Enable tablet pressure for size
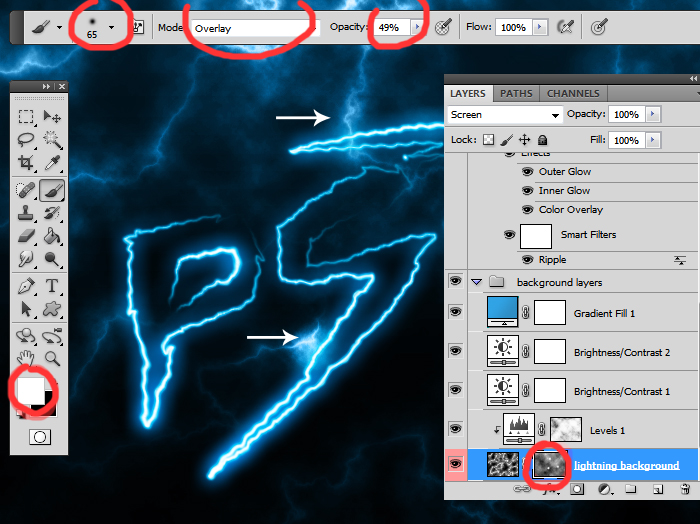700x524 pixels. pyautogui.click(x=598, y=27)
